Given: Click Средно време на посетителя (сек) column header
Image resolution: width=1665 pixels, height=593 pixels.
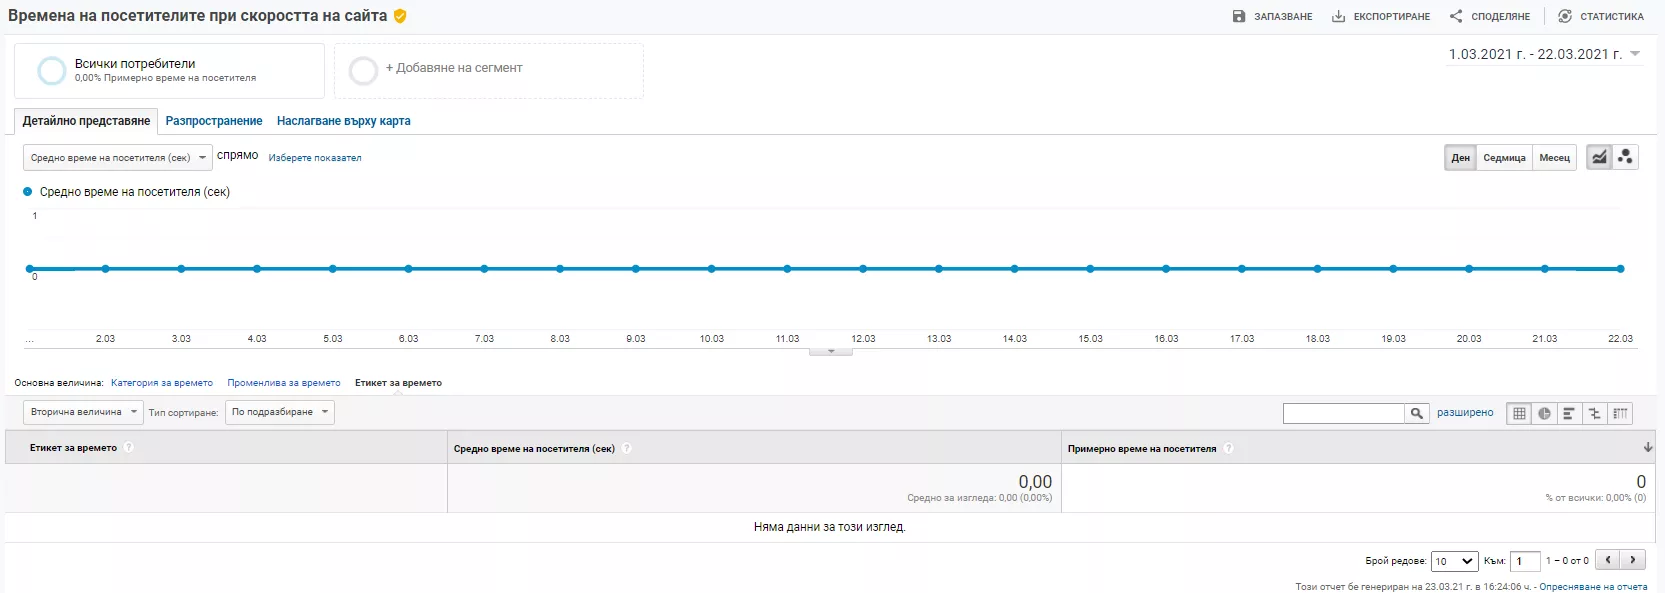Looking at the screenshot, I should (x=534, y=449).
